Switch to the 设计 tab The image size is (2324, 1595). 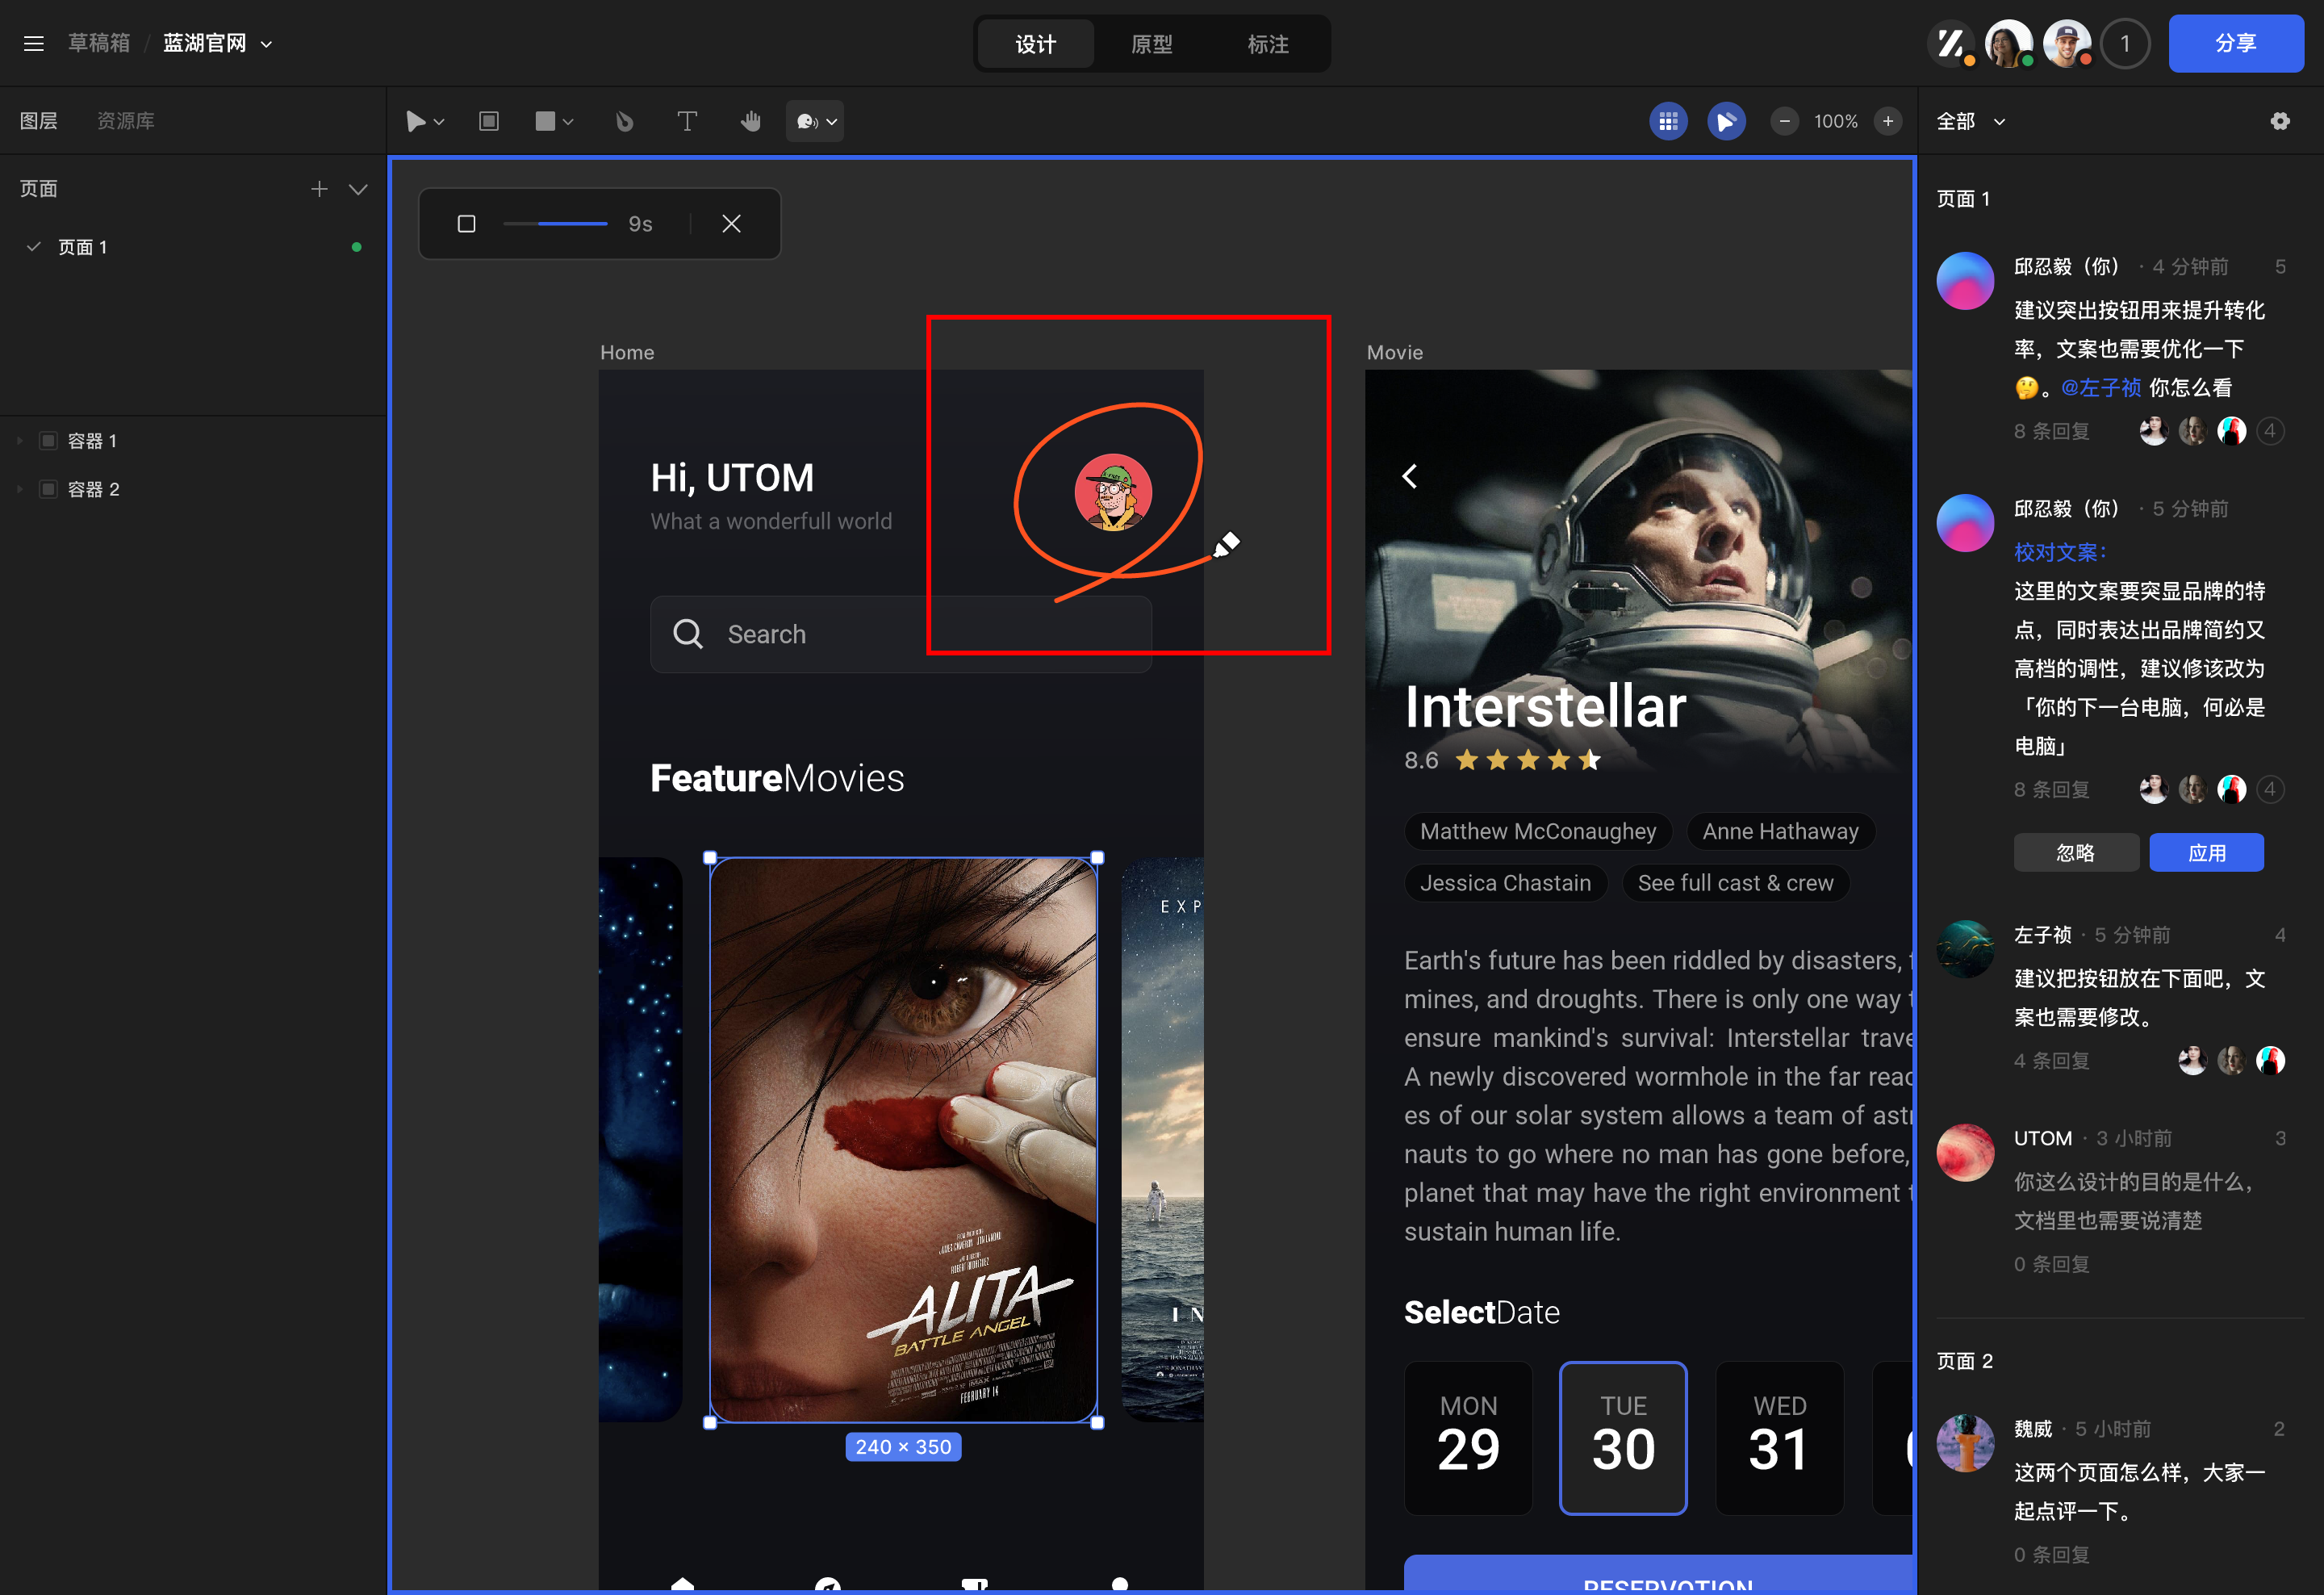(x=1036, y=44)
